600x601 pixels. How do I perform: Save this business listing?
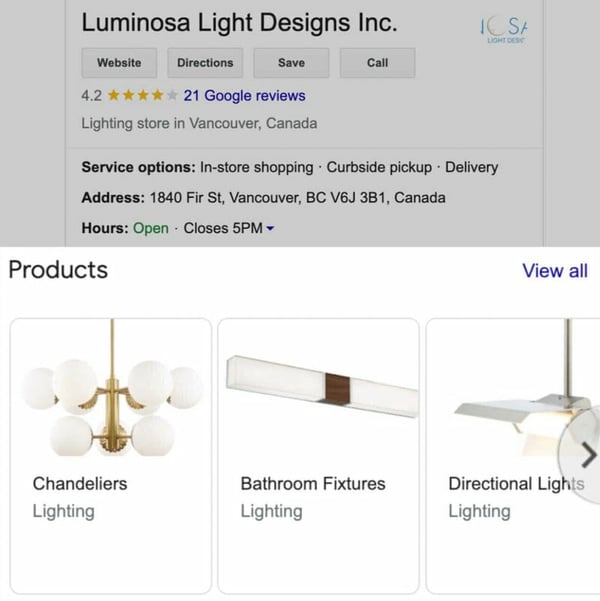[x=291, y=63]
